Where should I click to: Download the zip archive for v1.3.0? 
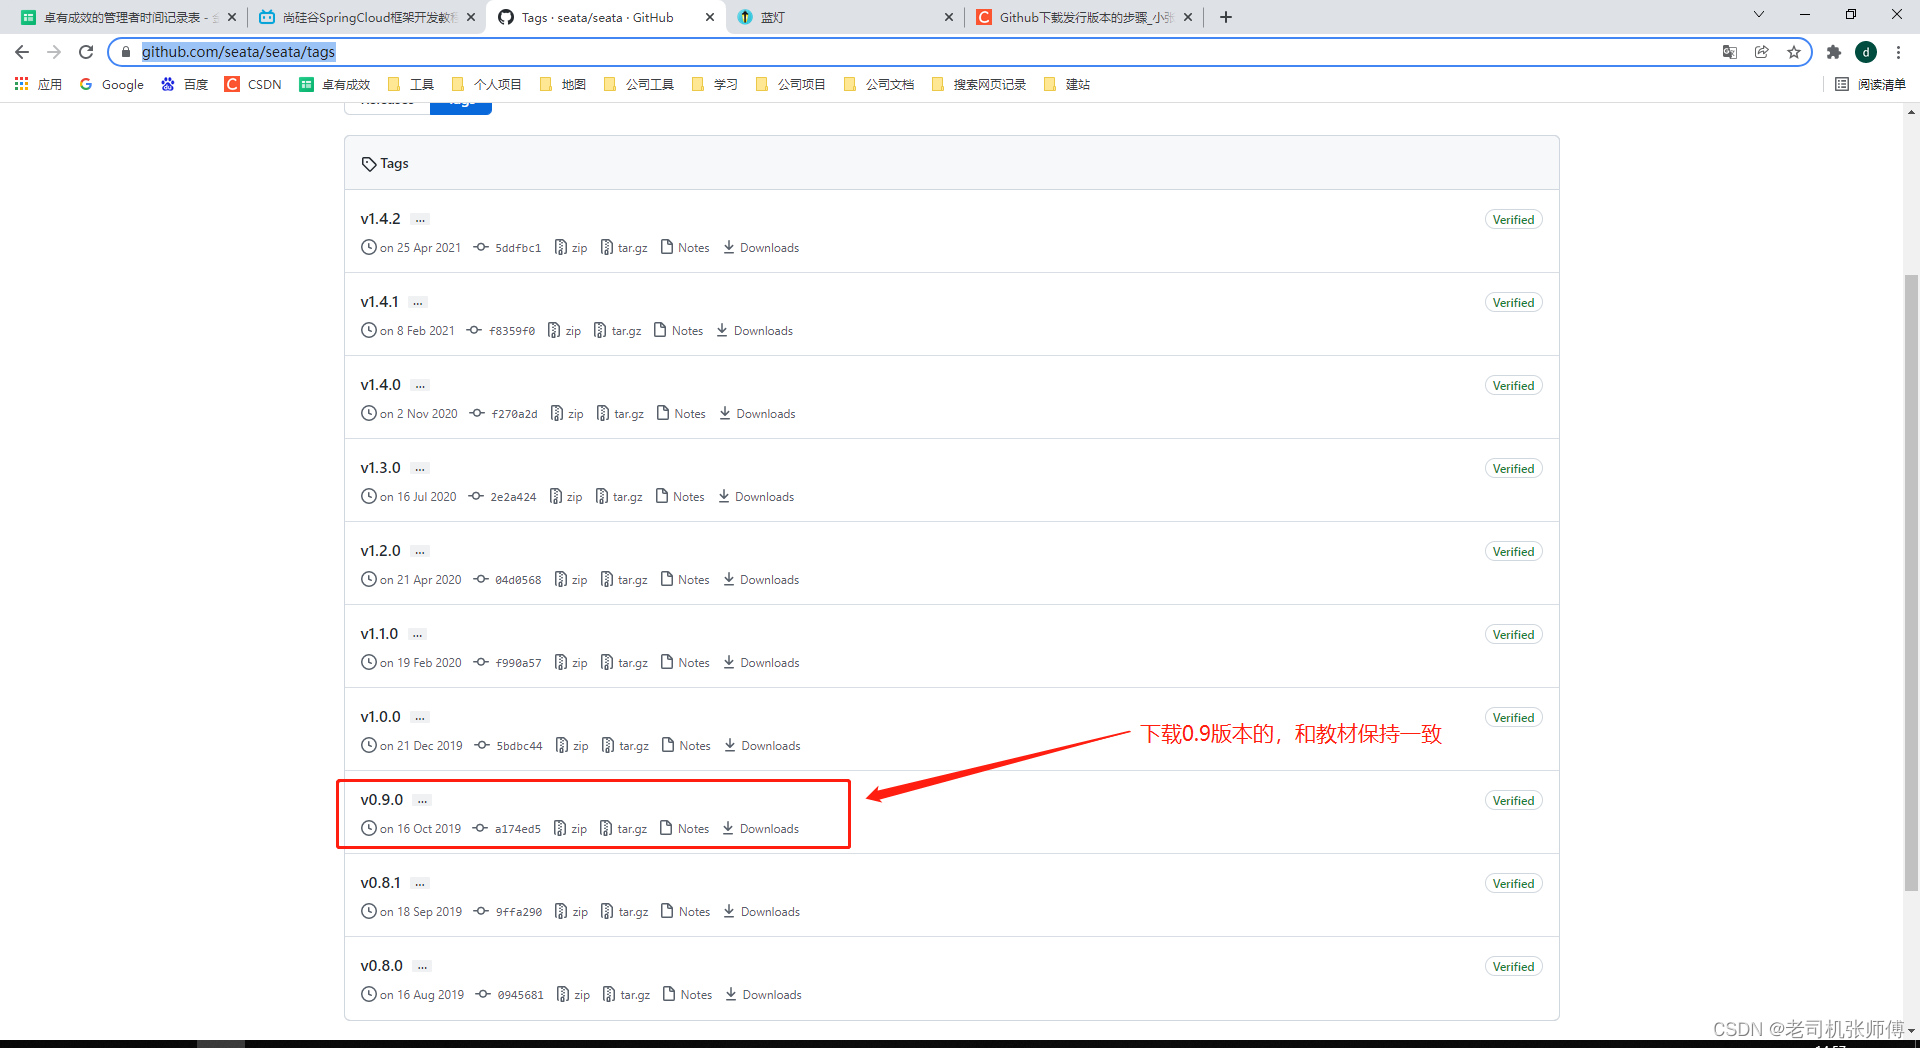(x=566, y=496)
